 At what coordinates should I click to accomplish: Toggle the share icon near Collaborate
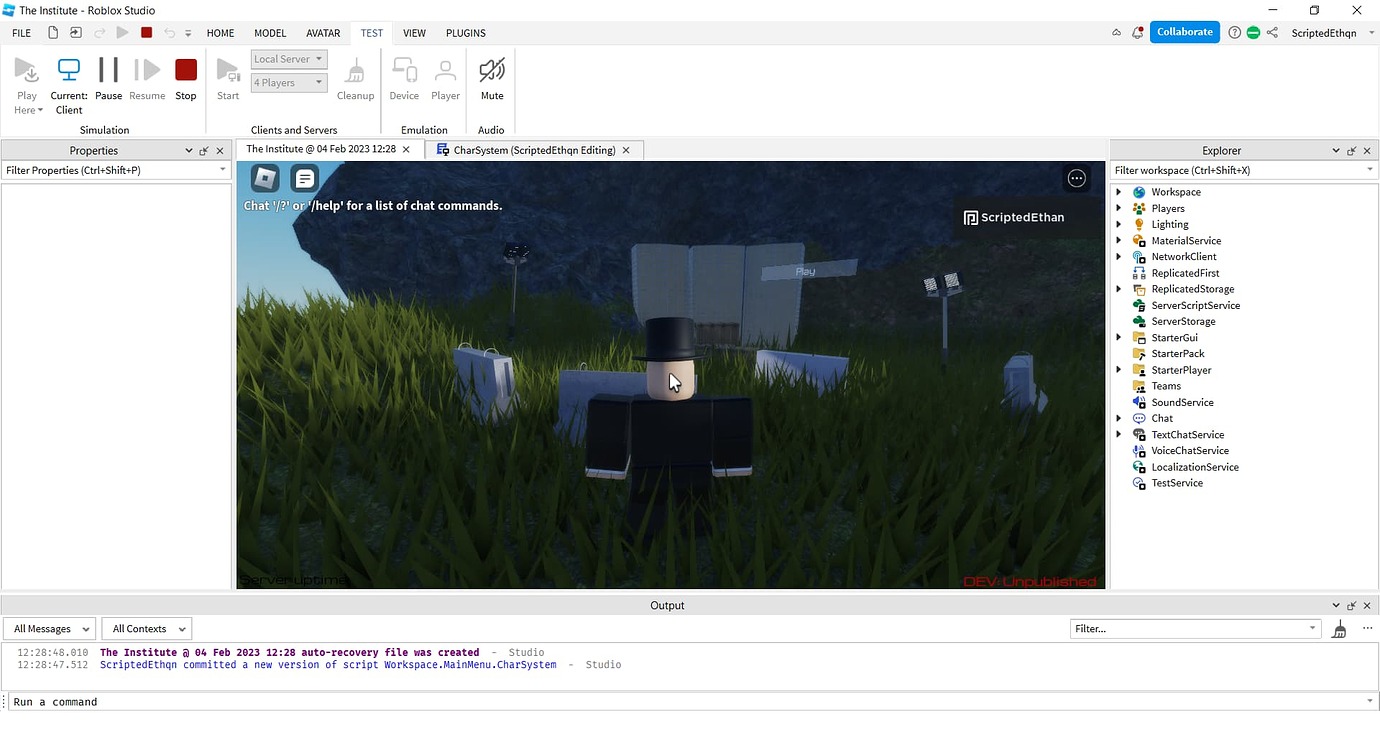click(1272, 32)
